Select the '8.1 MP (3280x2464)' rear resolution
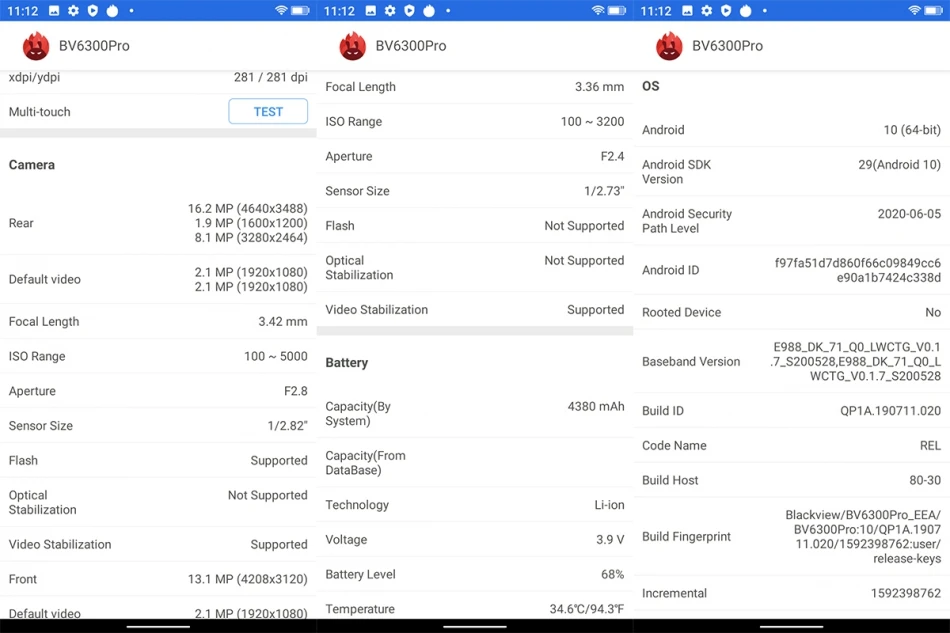 pyautogui.click(x=251, y=237)
